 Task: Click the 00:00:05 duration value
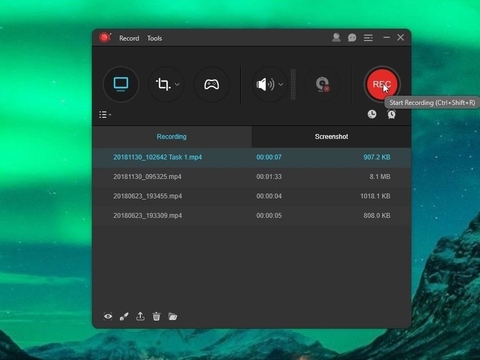(269, 216)
